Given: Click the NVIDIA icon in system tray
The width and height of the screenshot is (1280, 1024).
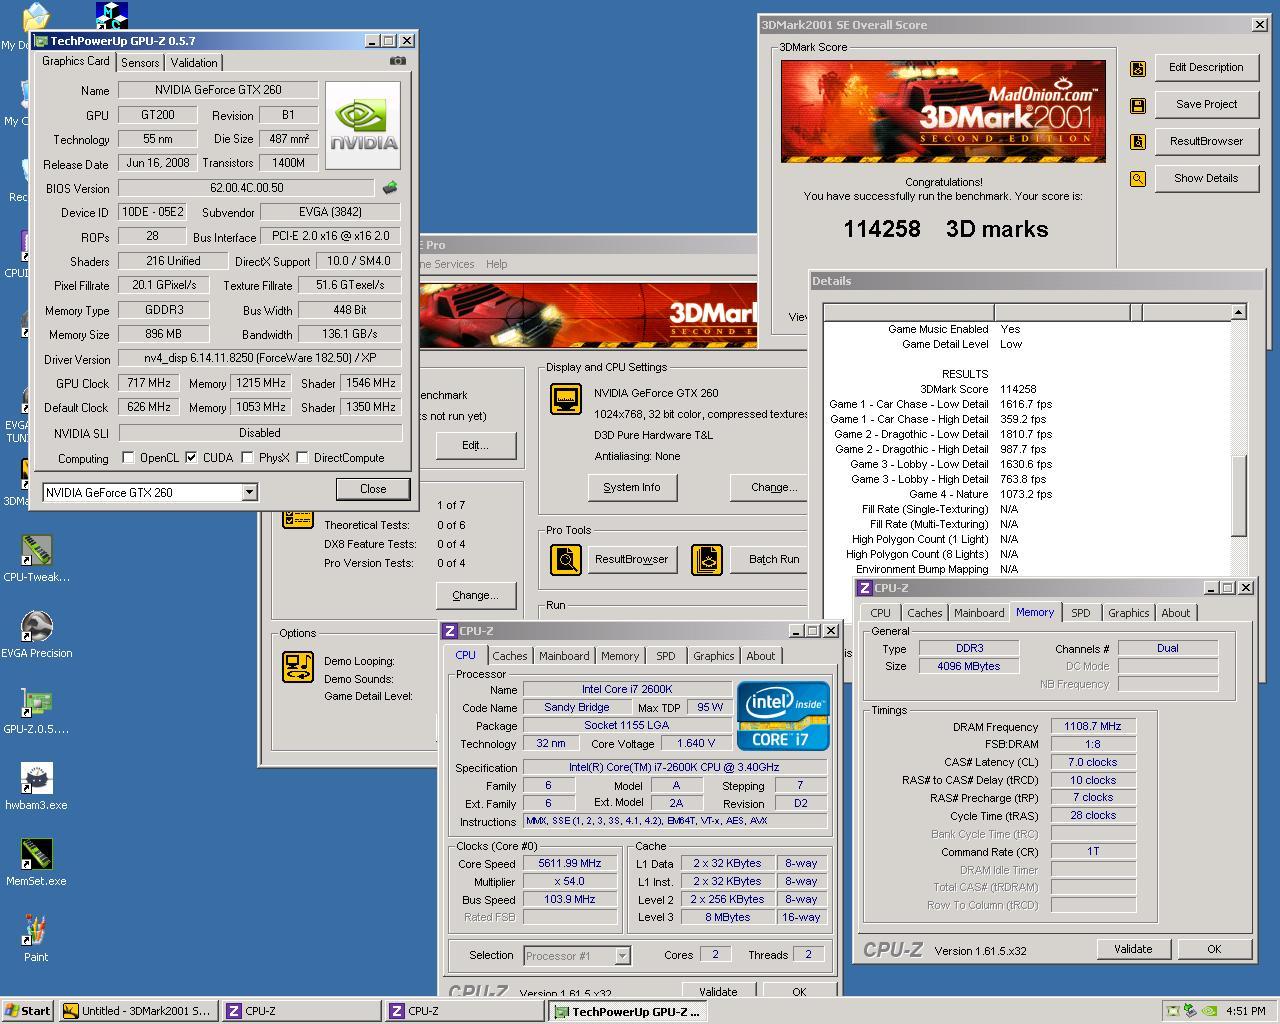Looking at the screenshot, I should coord(1209,1011).
